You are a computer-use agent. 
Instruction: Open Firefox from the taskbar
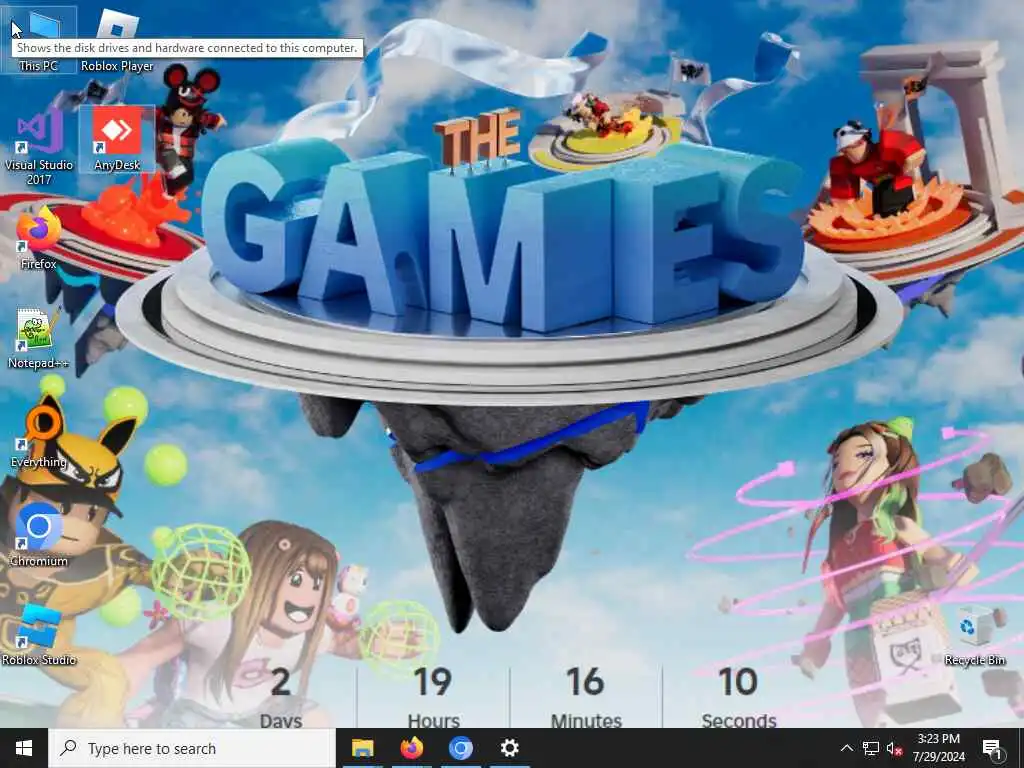click(x=411, y=748)
